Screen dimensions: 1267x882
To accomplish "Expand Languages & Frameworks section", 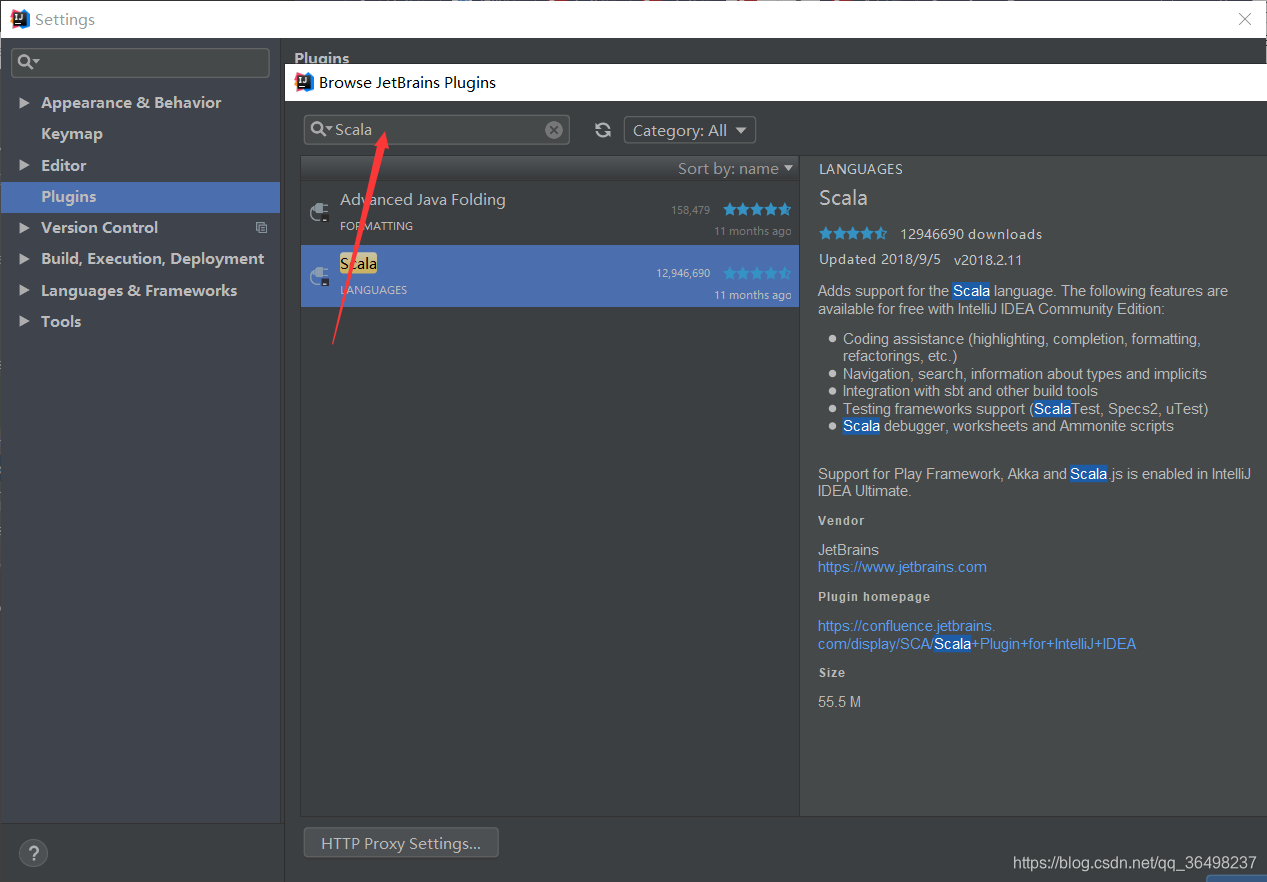I will [x=24, y=291].
